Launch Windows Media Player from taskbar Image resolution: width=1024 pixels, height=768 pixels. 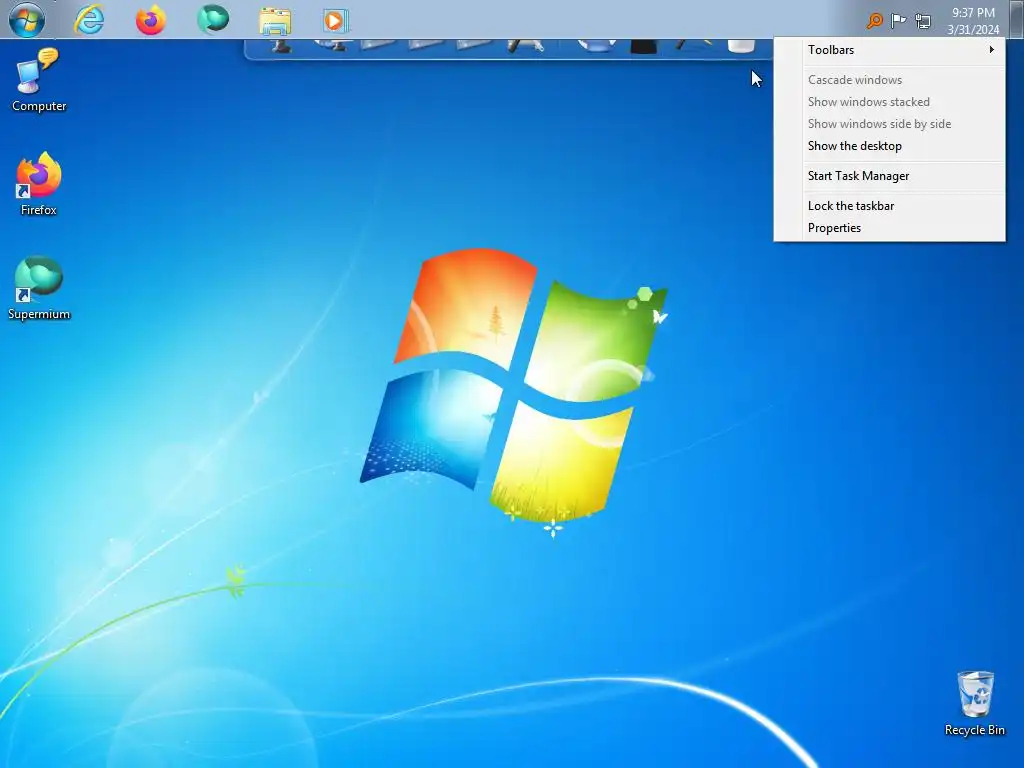(336, 21)
